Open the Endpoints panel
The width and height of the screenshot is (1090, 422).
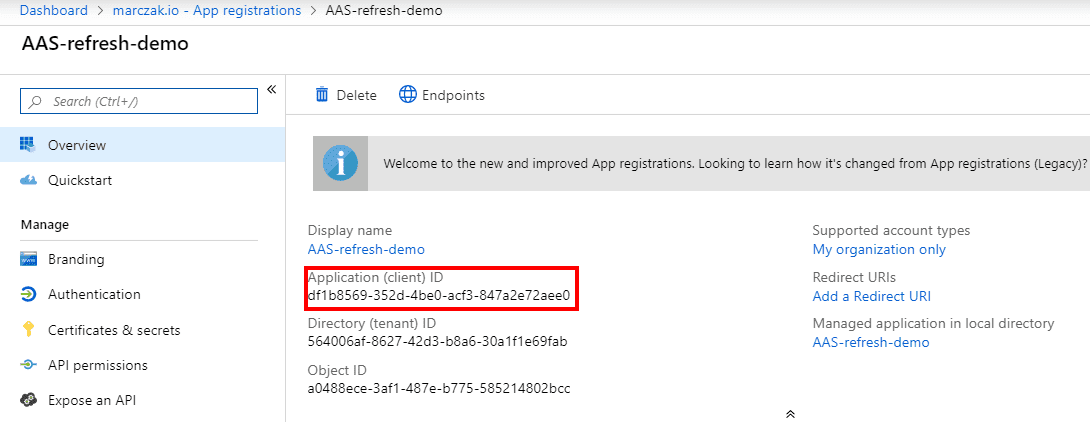tap(441, 95)
